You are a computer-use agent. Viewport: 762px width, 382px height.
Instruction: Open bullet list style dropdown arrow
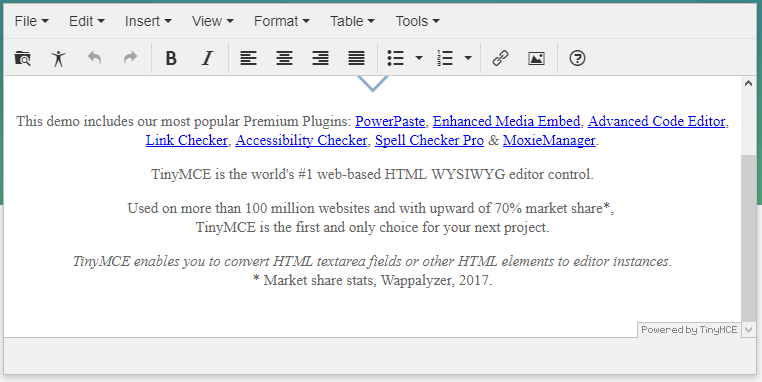(x=419, y=58)
